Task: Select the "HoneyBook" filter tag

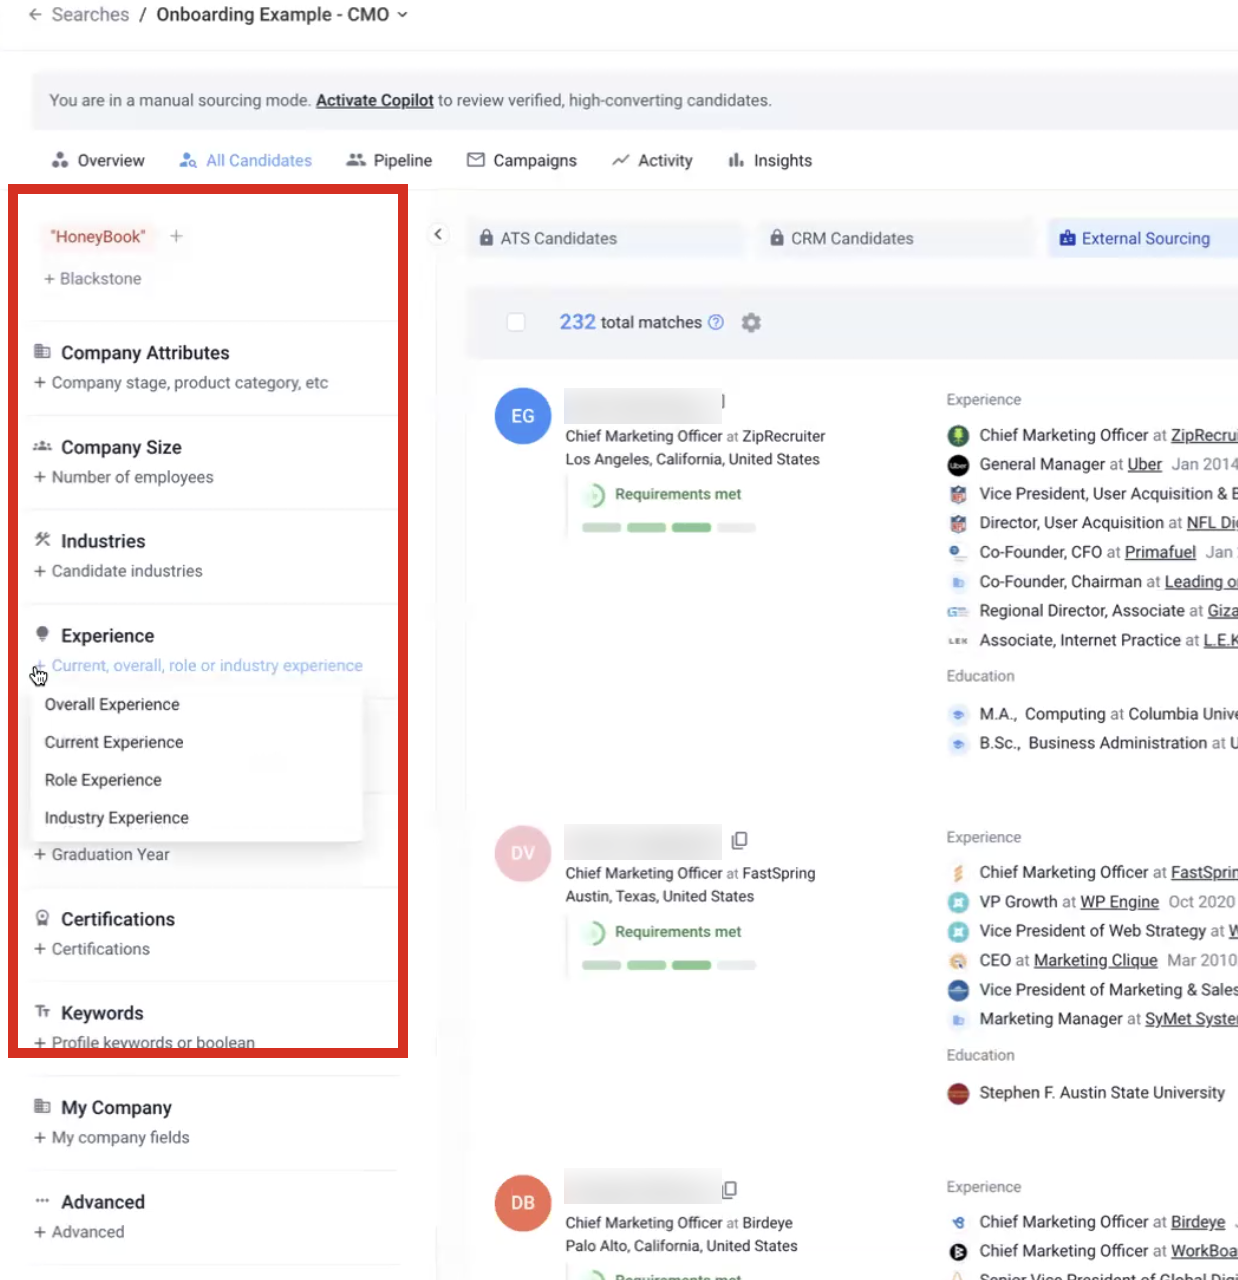Action: coord(97,237)
